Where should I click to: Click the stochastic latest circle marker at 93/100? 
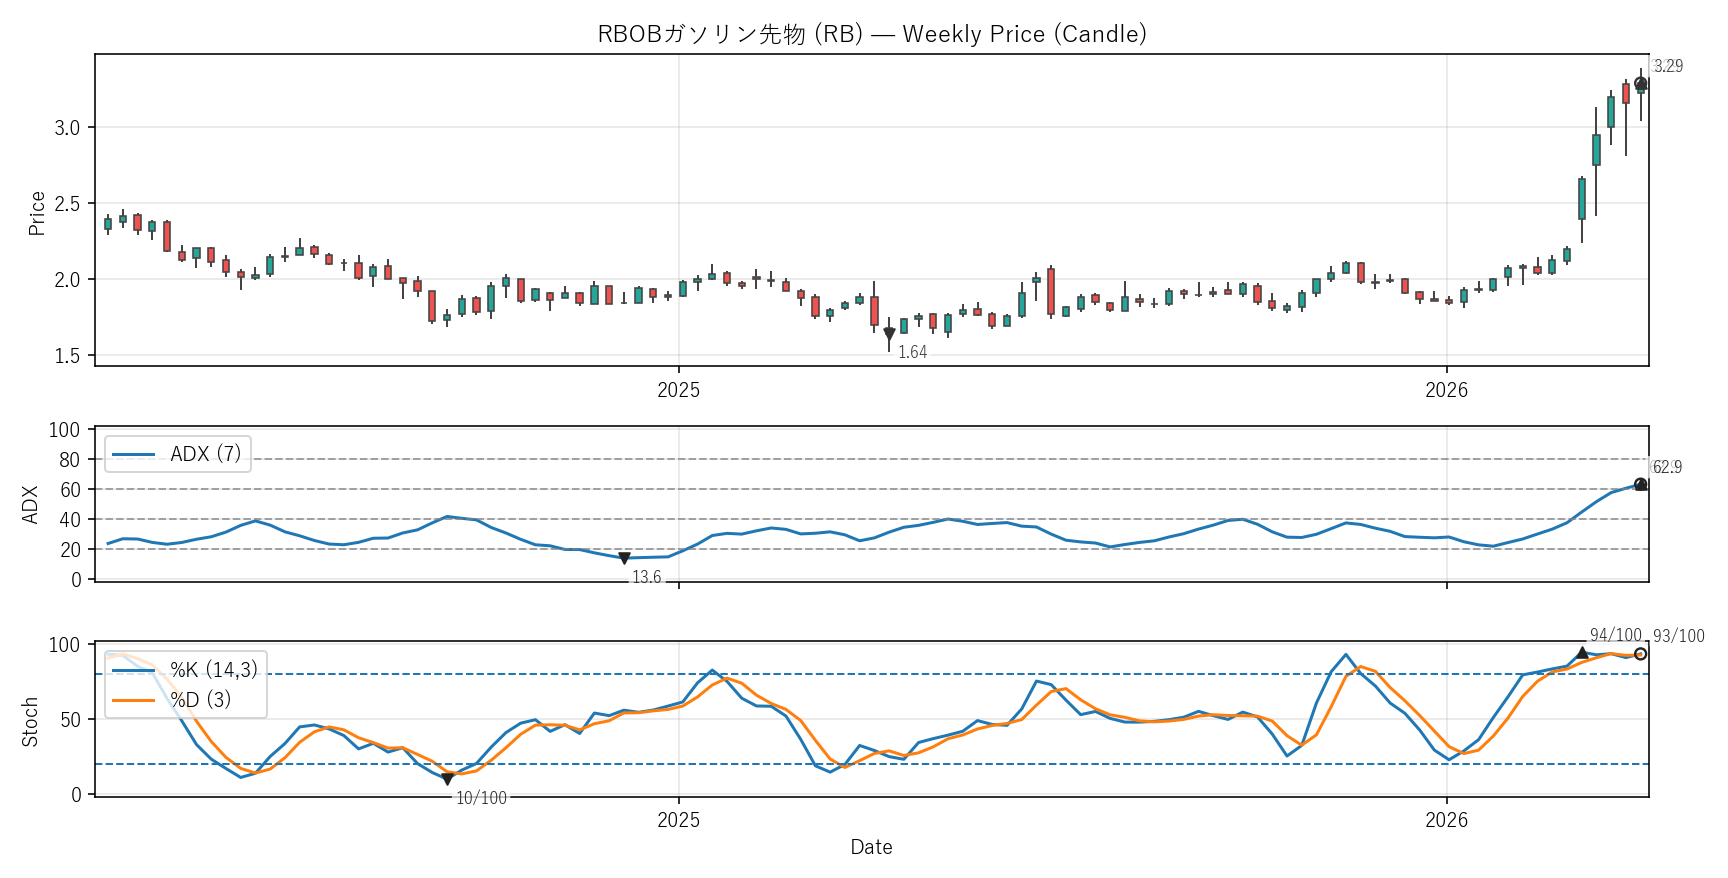[x=1640, y=654]
